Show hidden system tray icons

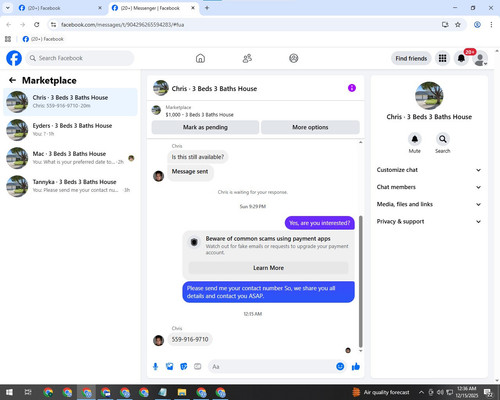[x=421, y=392]
